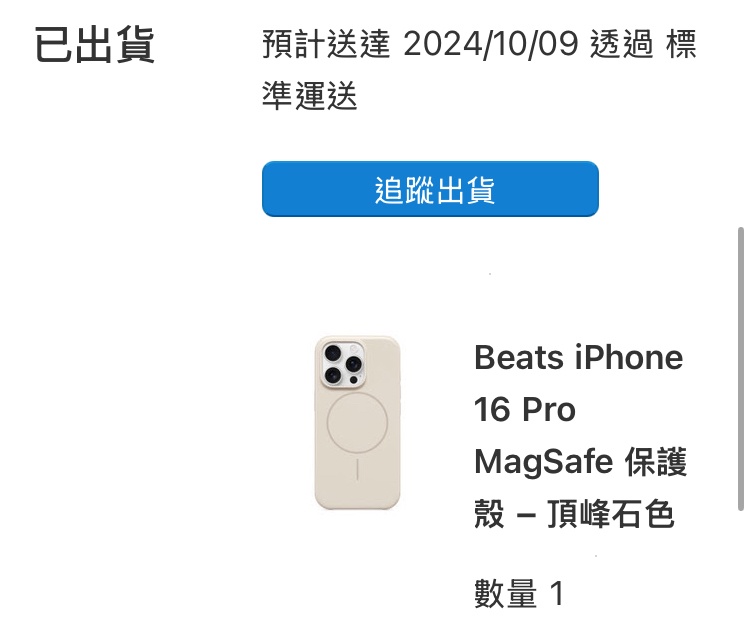Click the 預計送達 delivery estimate text
The image size is (750, 625).
pos(326,44)
